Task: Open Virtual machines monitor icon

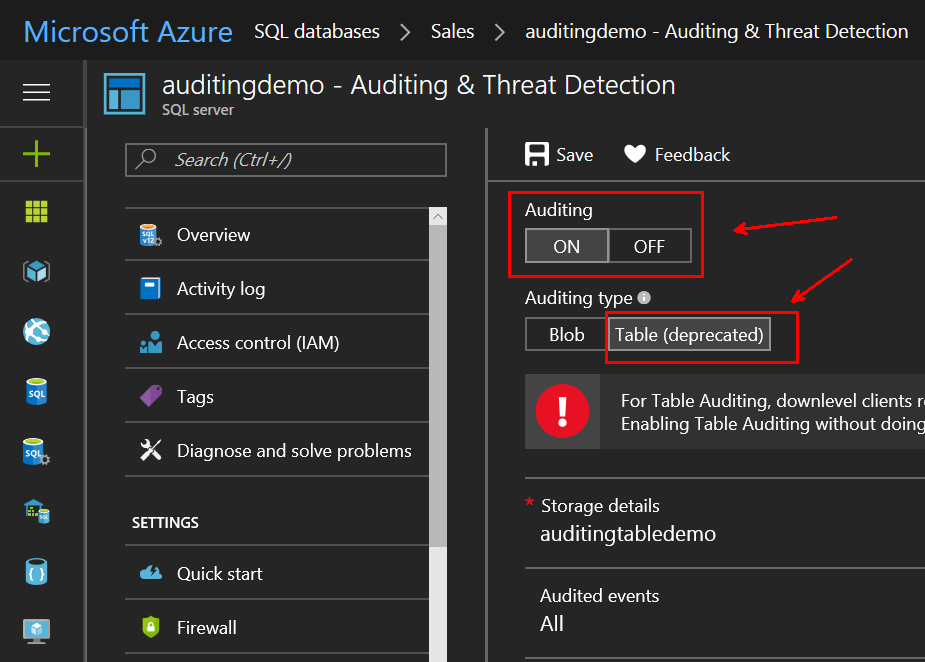Action: [x=36, y=631]
